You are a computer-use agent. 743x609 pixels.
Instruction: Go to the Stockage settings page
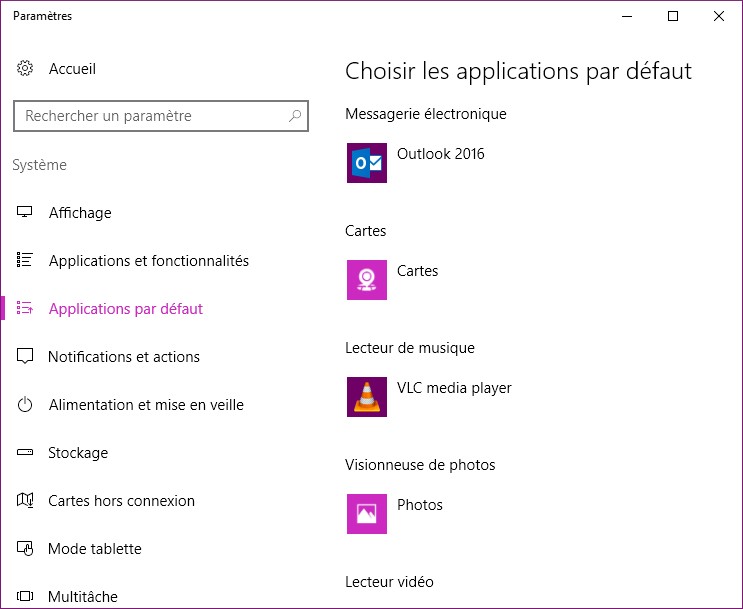click(78, 453)
